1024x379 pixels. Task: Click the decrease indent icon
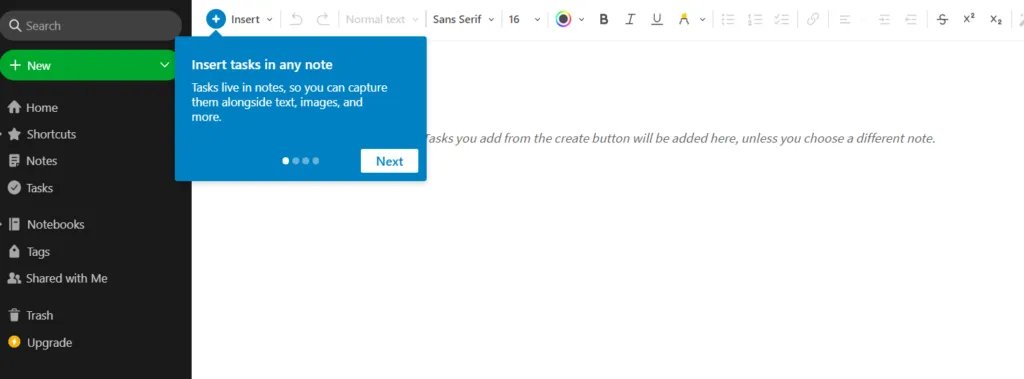[910, 20]
